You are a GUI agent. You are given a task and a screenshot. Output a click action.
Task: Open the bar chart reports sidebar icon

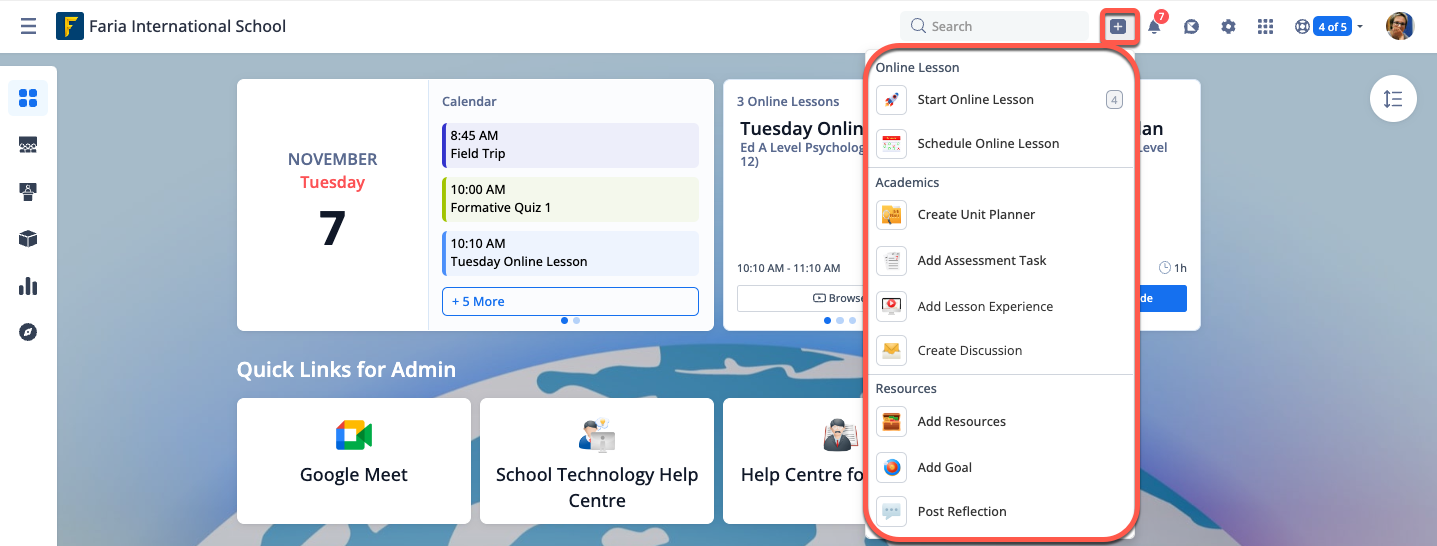(x=28, y=286)
